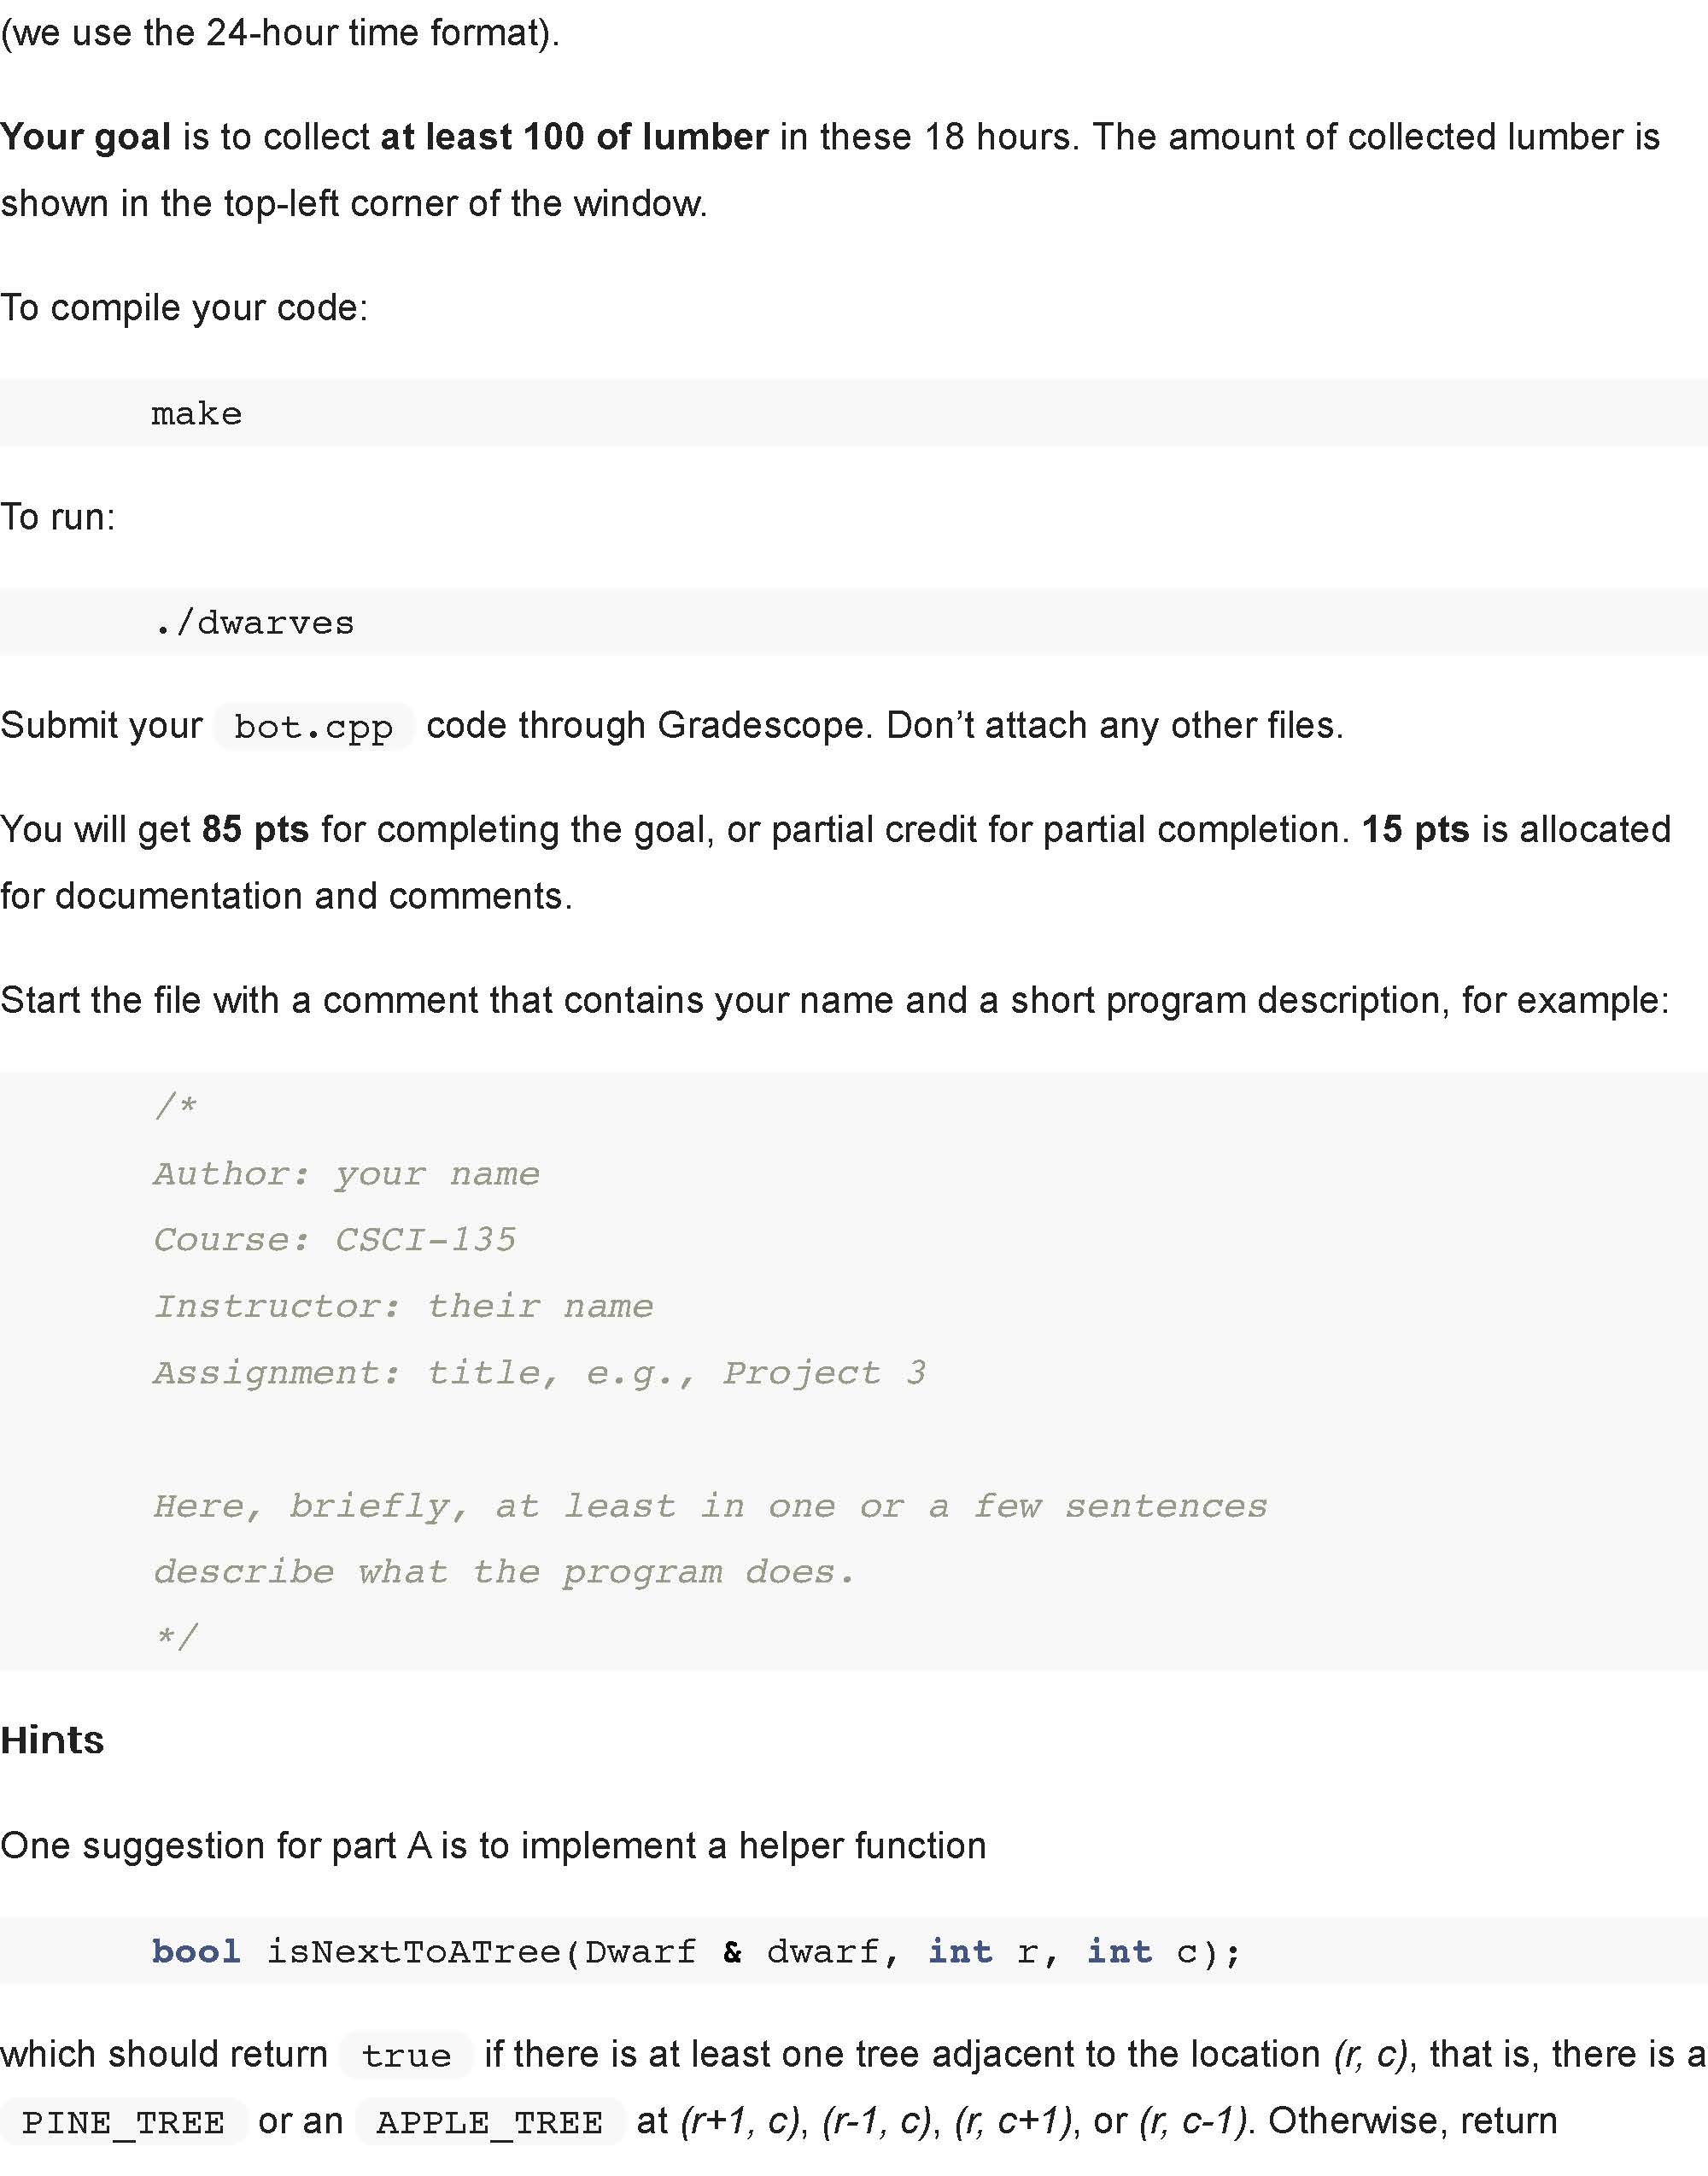Click the "make" command in the code block
The image size is (1708, 2176).
click(196, 414)
